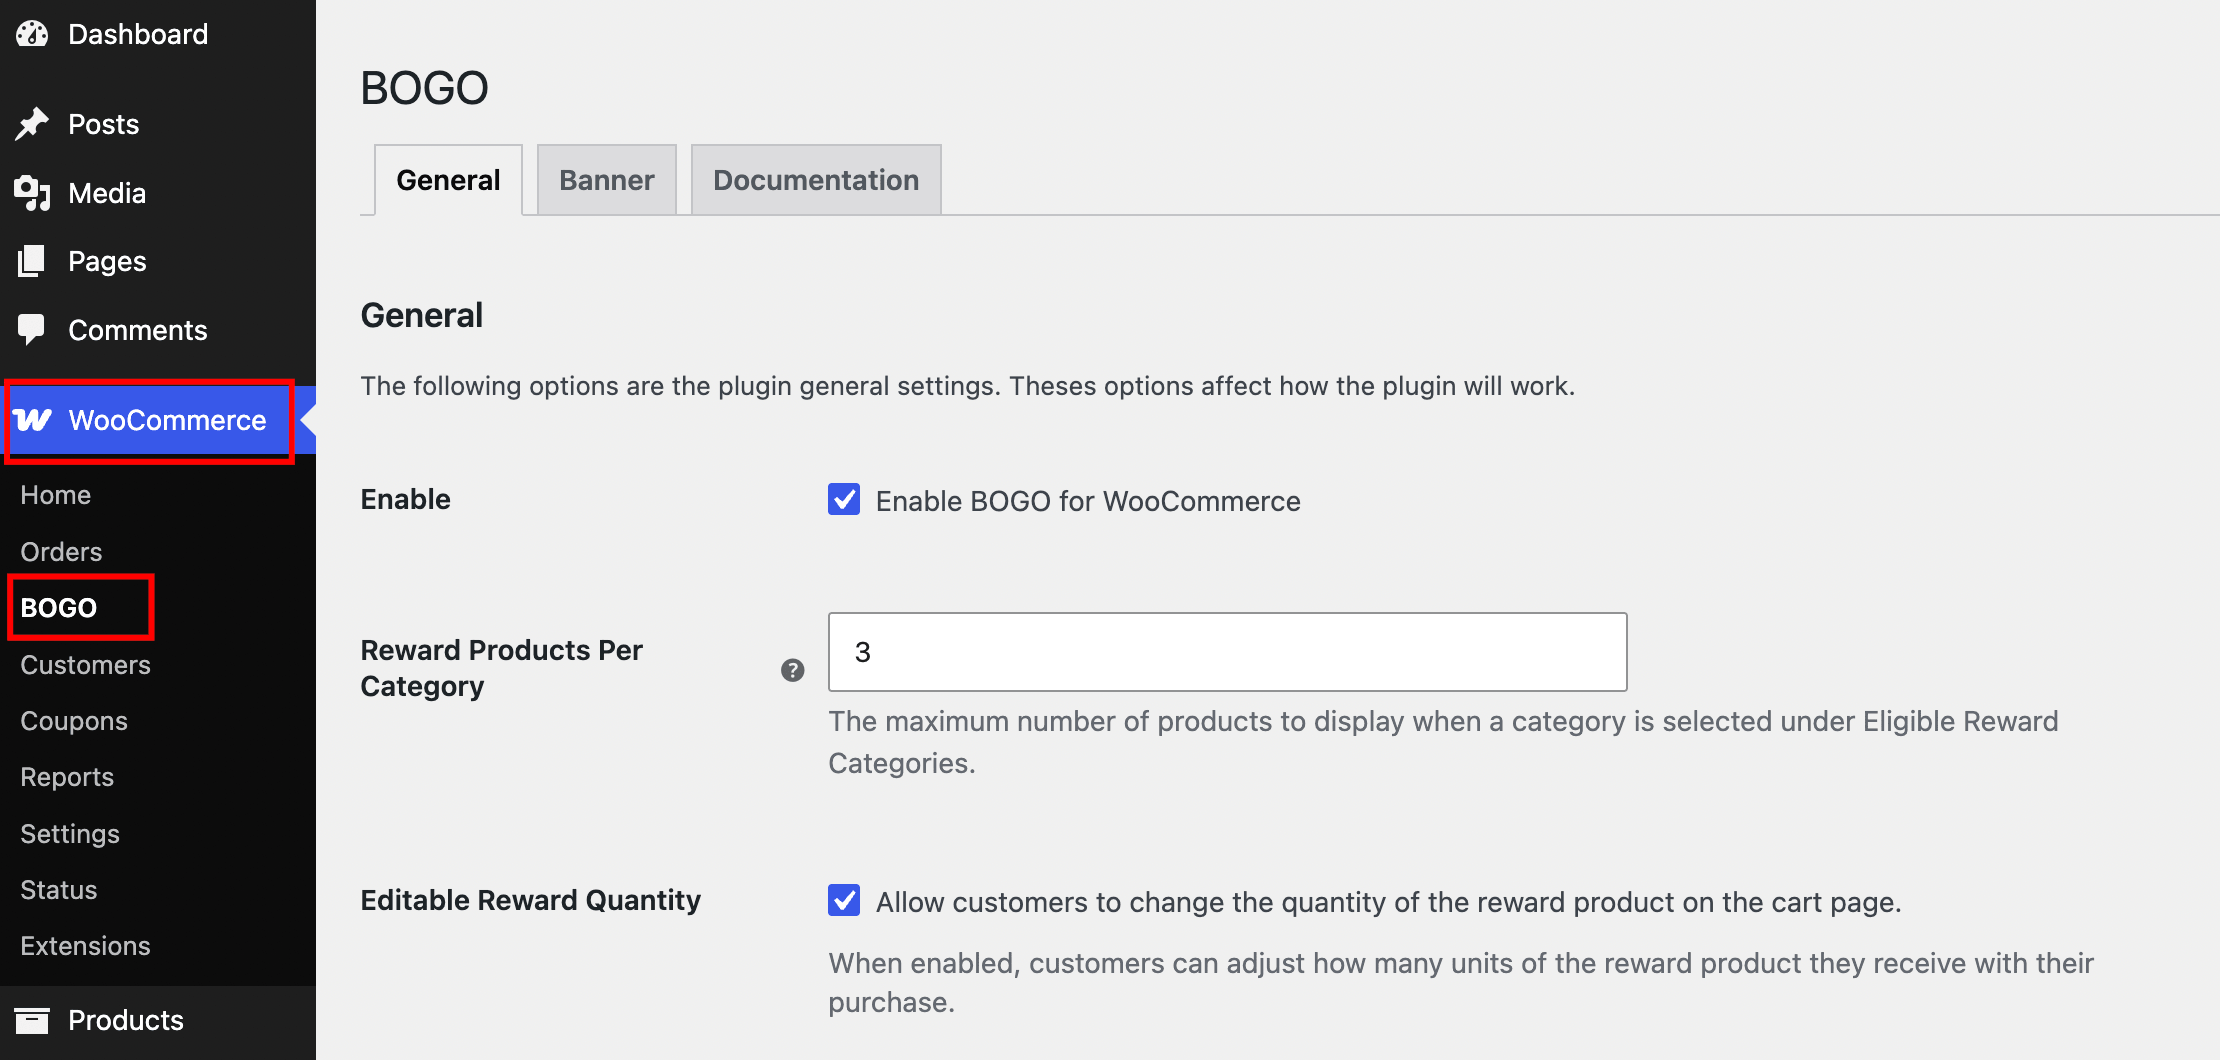
Task: Click the Dashboard gauge icon
Action: [x=32, y=34]
